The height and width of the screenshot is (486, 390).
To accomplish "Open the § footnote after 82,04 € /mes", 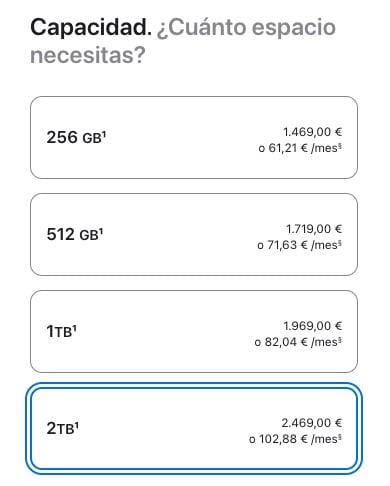I will pos(340,340).
